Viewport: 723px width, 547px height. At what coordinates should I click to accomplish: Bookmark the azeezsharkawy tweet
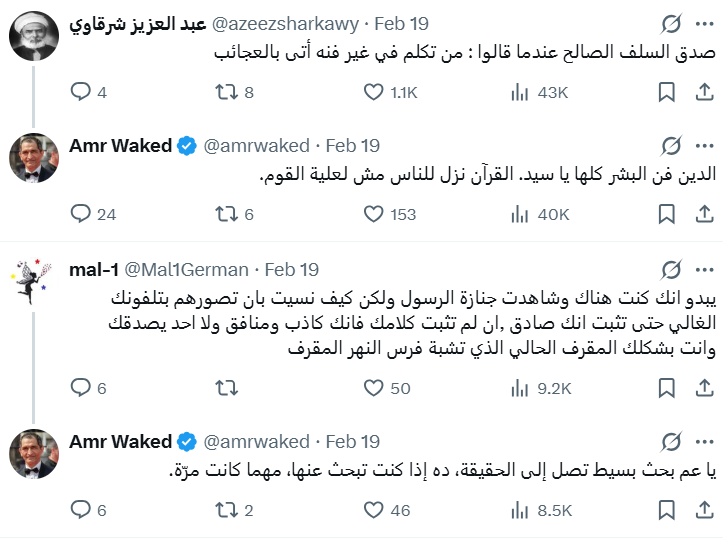[x=666, y=93]
